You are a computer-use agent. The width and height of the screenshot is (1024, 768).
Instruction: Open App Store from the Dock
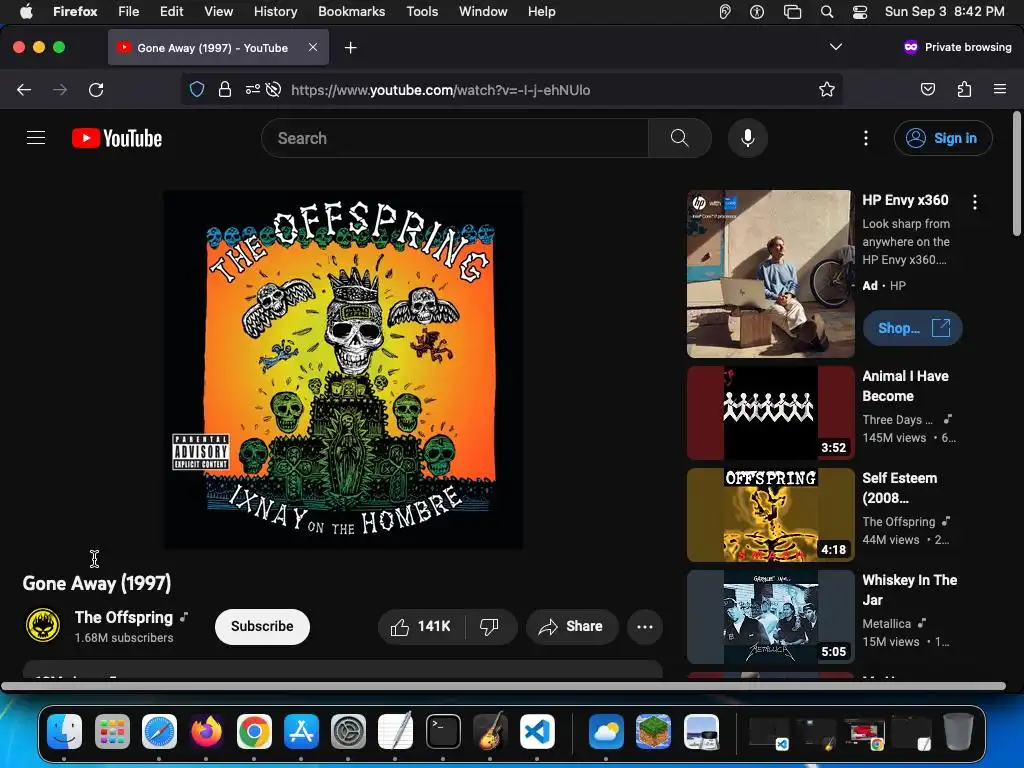pyautogui.click(x=301, y=731)
